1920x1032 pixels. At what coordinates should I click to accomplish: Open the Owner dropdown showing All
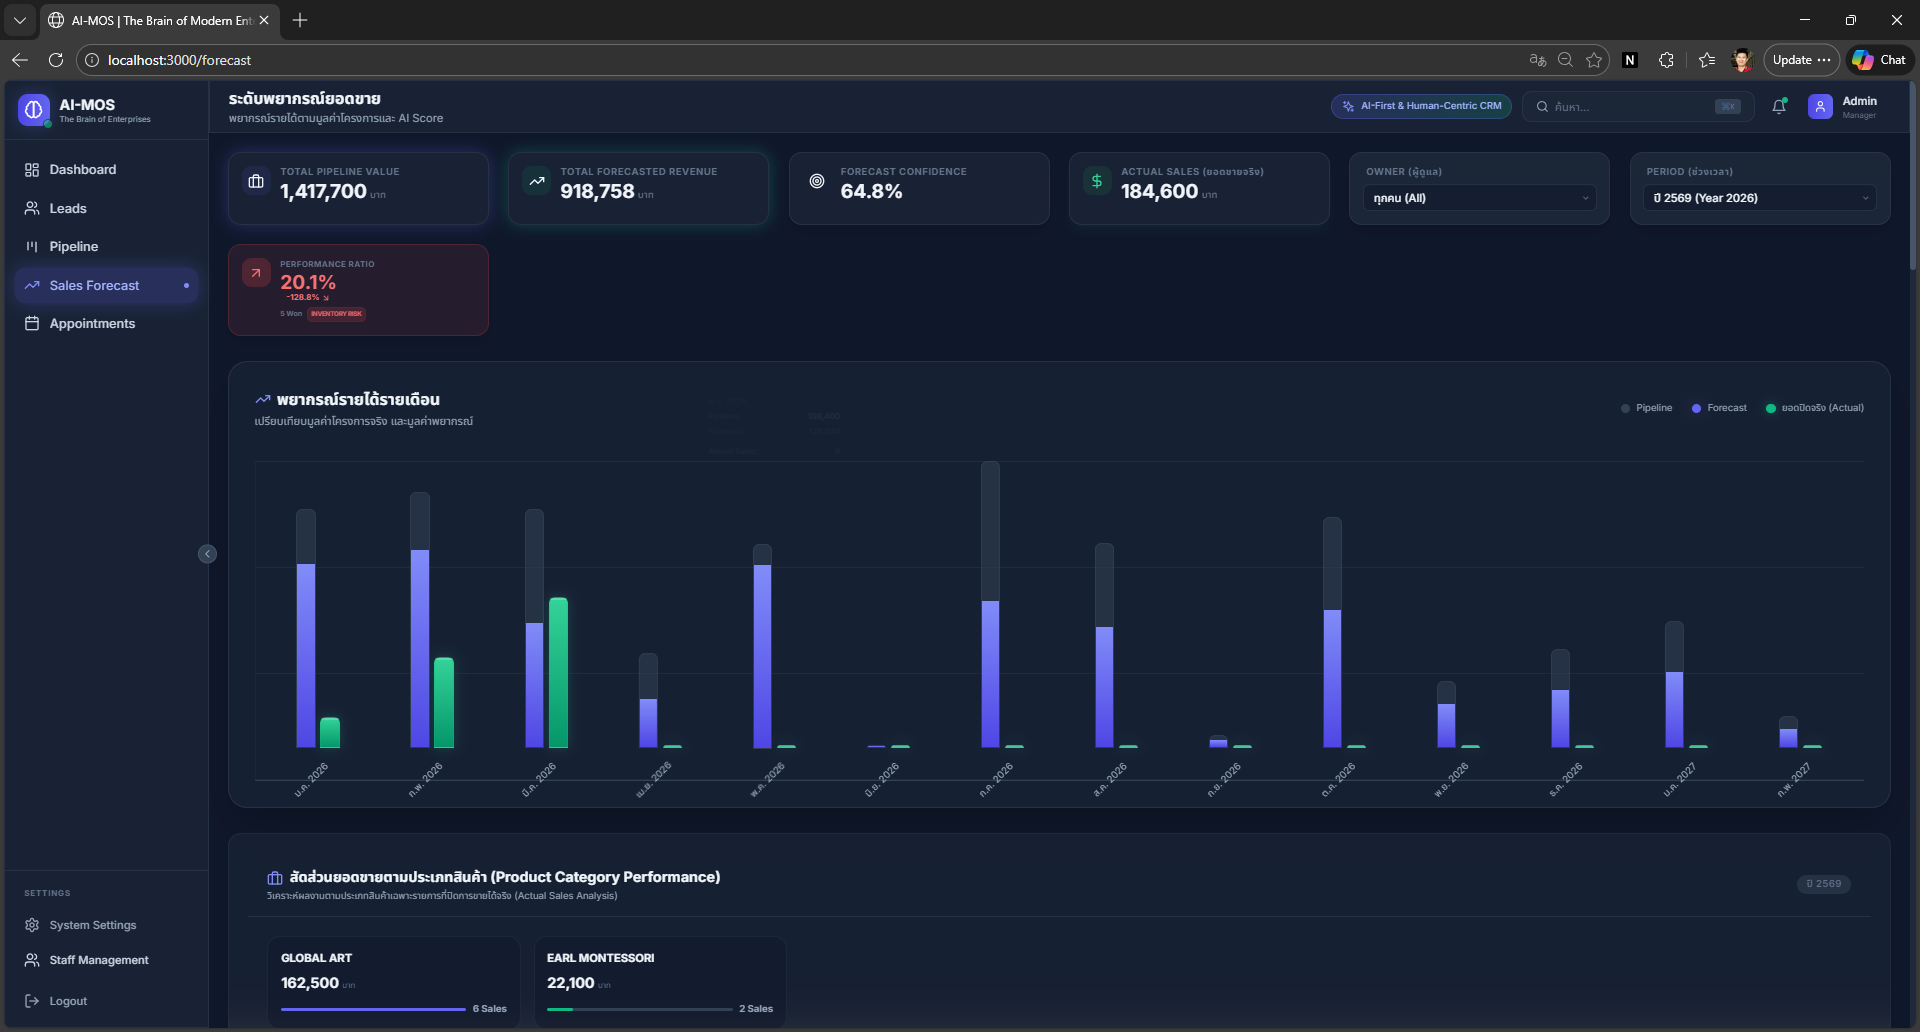coord(1479,198)
